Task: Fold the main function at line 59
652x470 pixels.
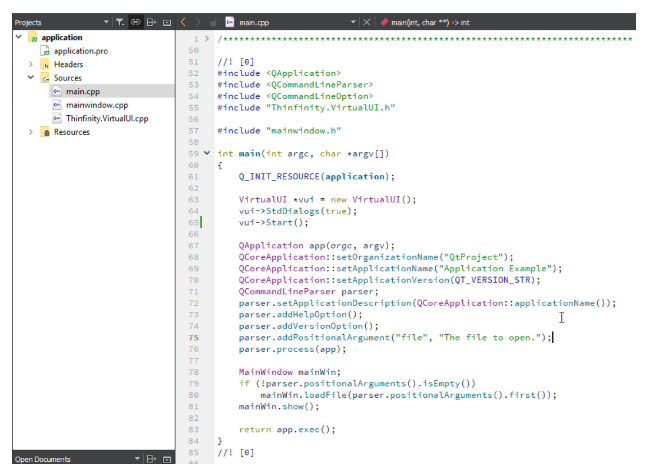Action: coord(207,153)
